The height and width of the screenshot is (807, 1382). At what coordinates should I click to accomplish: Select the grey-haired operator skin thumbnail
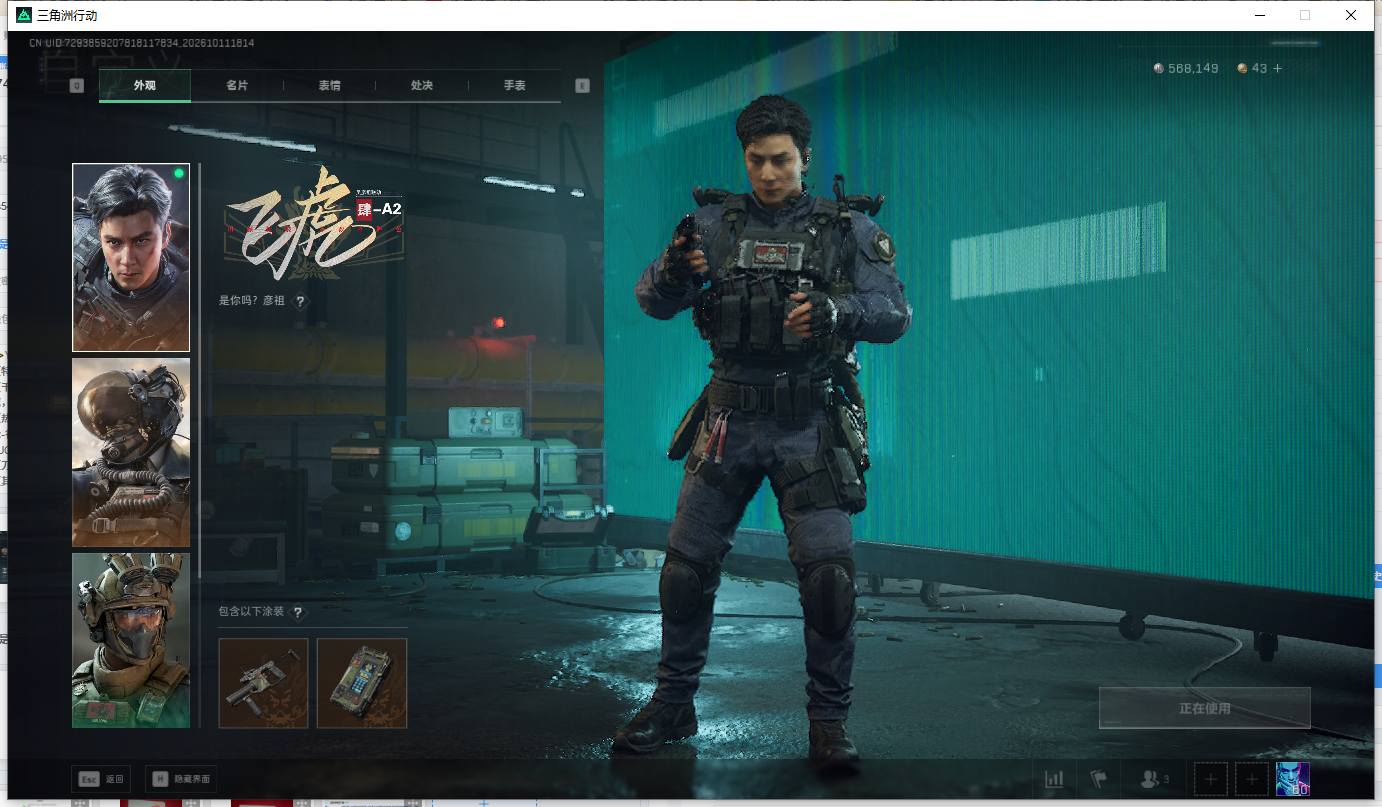[x=131, y=258]
